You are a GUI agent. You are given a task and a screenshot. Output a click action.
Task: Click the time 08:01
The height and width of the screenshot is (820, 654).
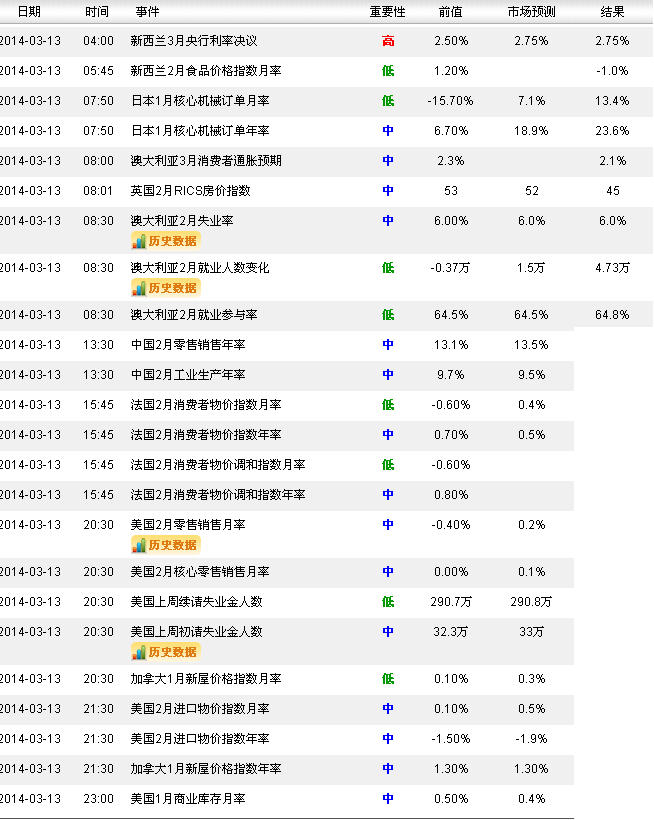[98, 191]
